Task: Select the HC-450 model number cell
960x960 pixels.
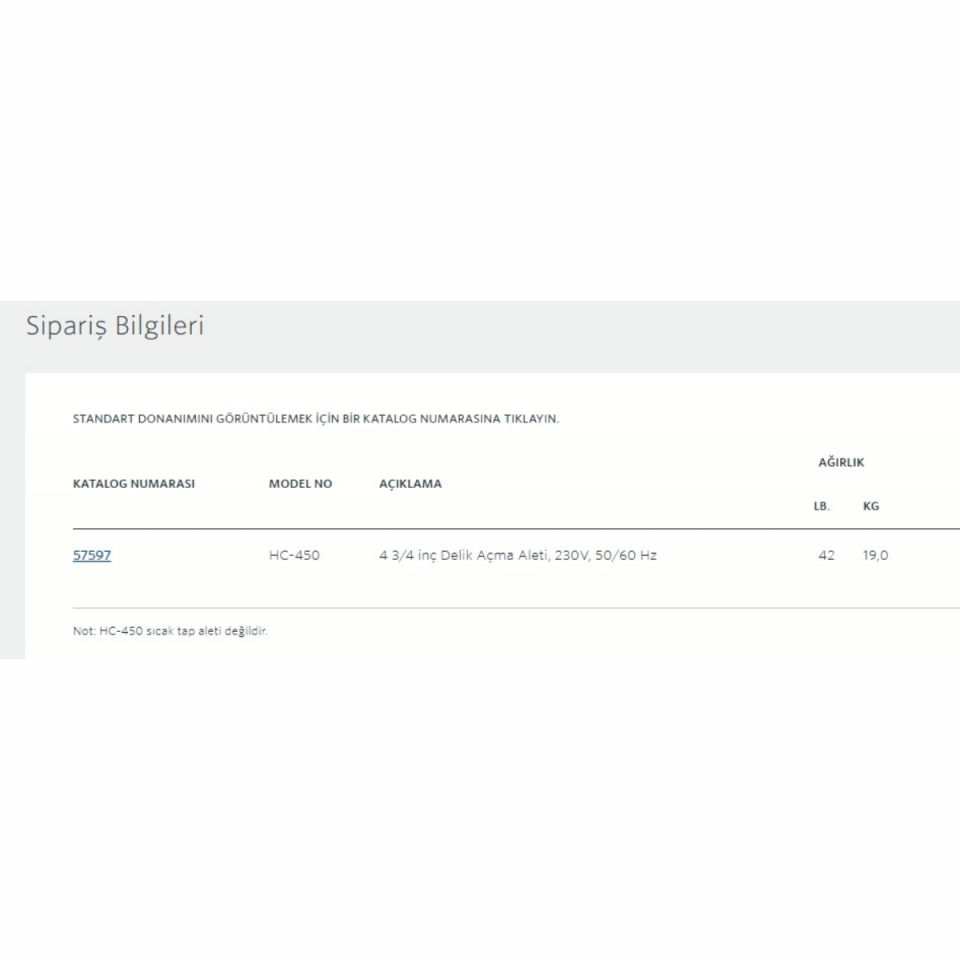Action: tap(294, 556)
